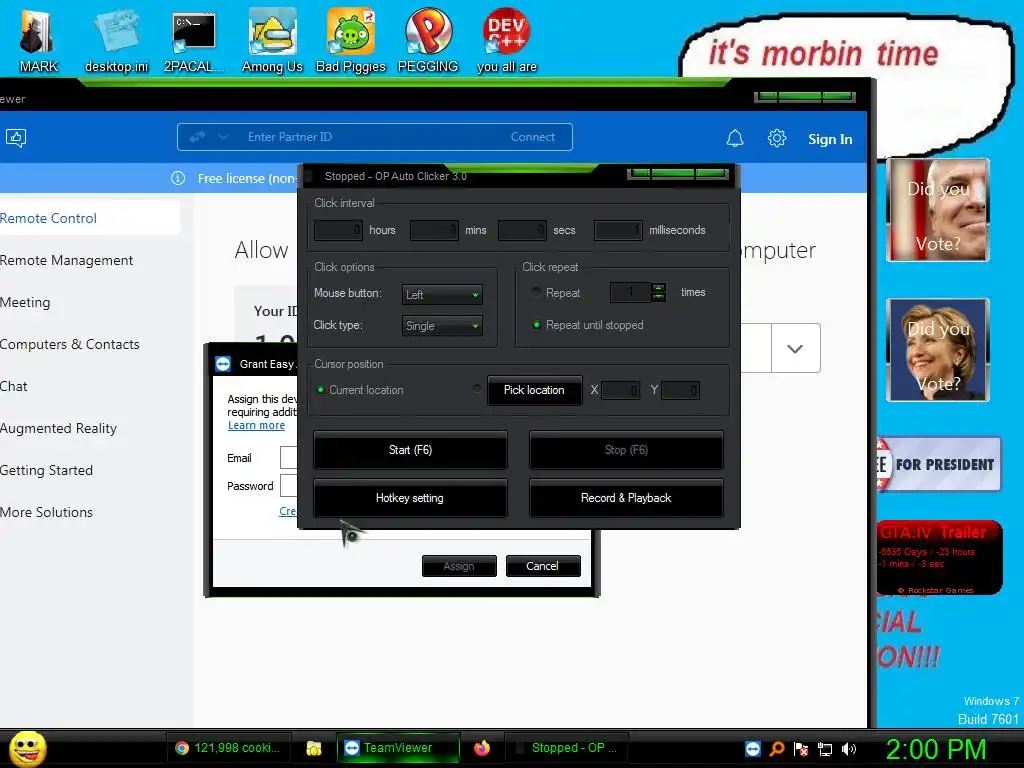
Task: Click Cancel in Grant Easy Access dialog
Action: (x=543, y=566)
